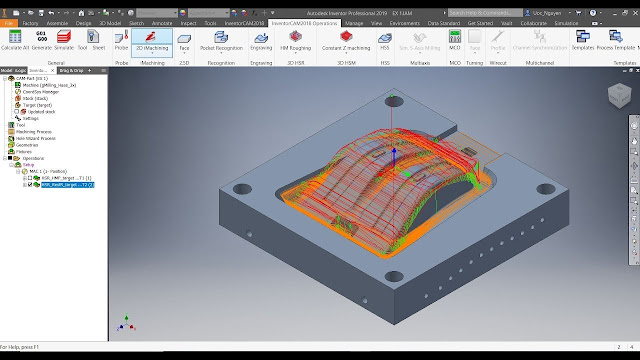Open the Constant Z machining icon
This screenshot has width=640, height=360.
click(346, 37)
